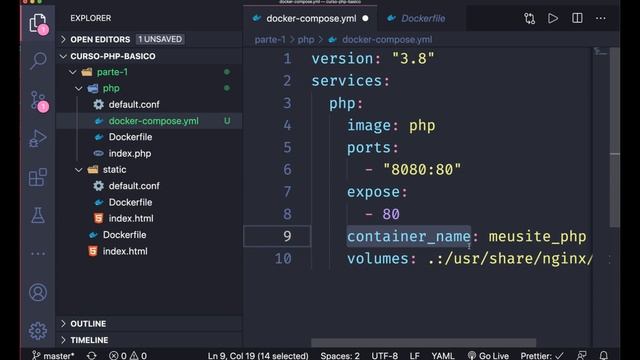Click the horizontal editor scrollbar
Viewport: 640px width, 360px height.
pos(424,342)
